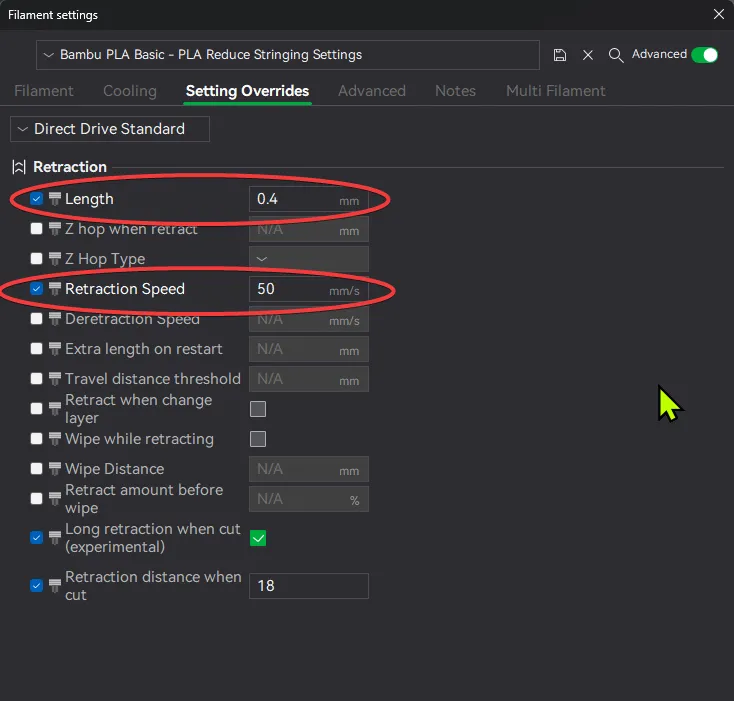Click the extruder icon beside Extra length on restart
The width and height of the screenshot is (734, 701).
[x=55, y=349]
